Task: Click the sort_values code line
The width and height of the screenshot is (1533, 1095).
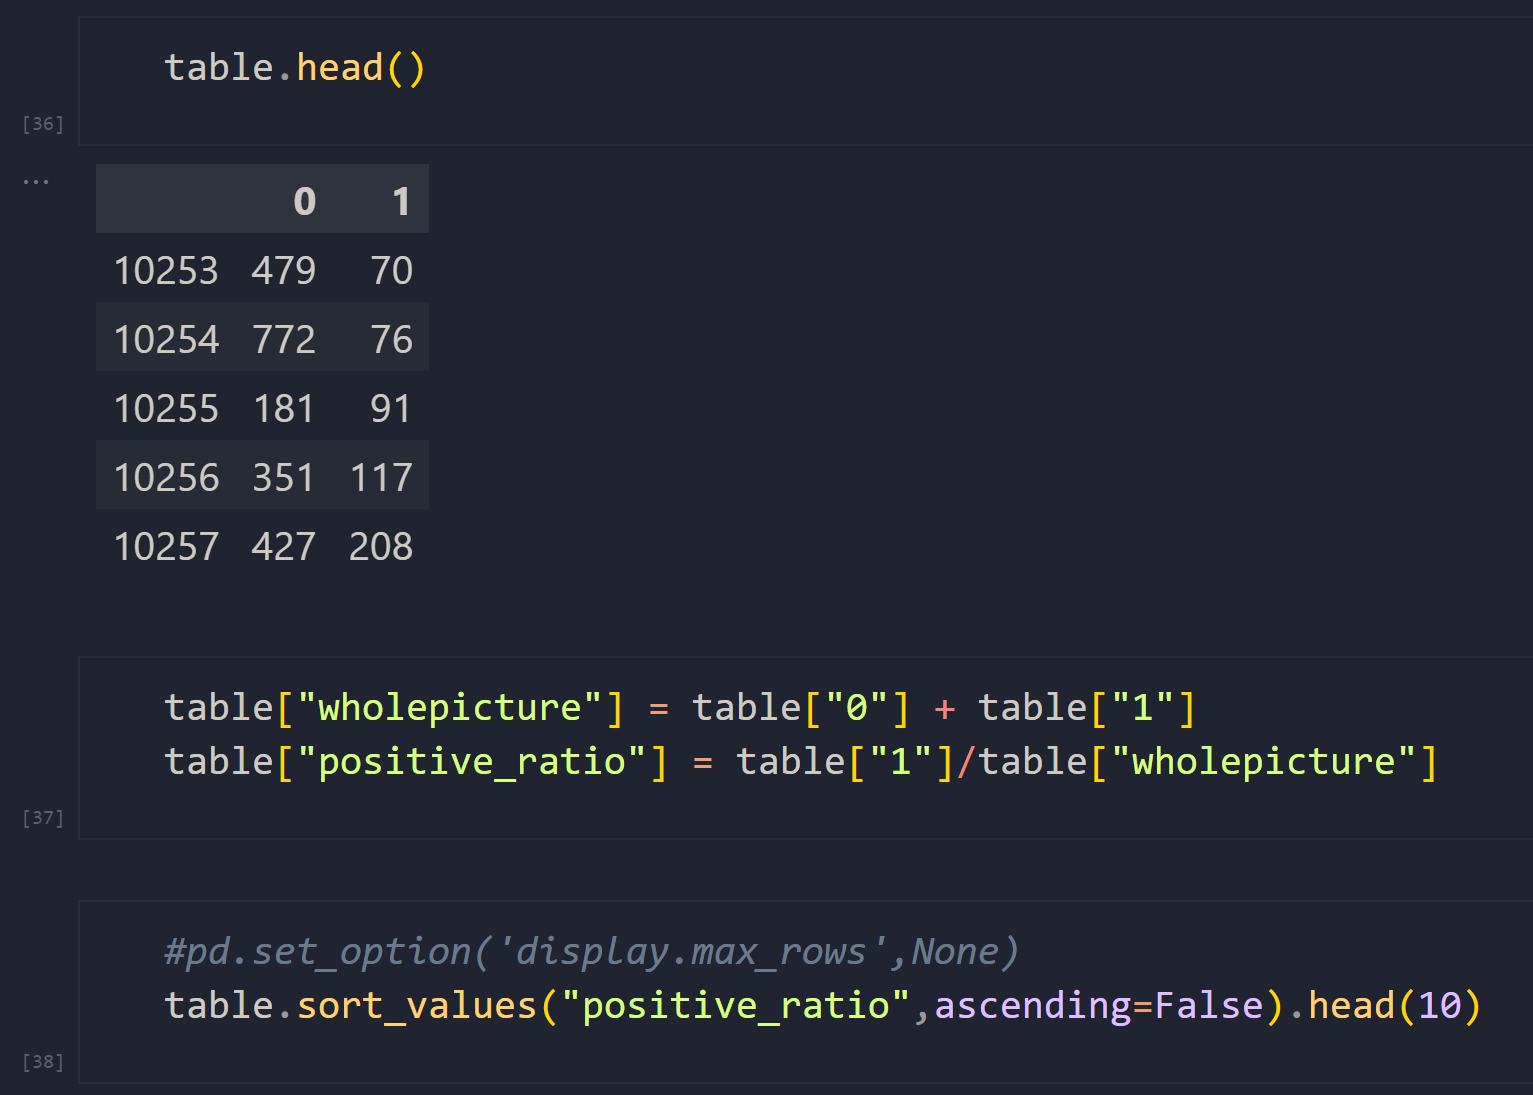Action: (822, 1005)
